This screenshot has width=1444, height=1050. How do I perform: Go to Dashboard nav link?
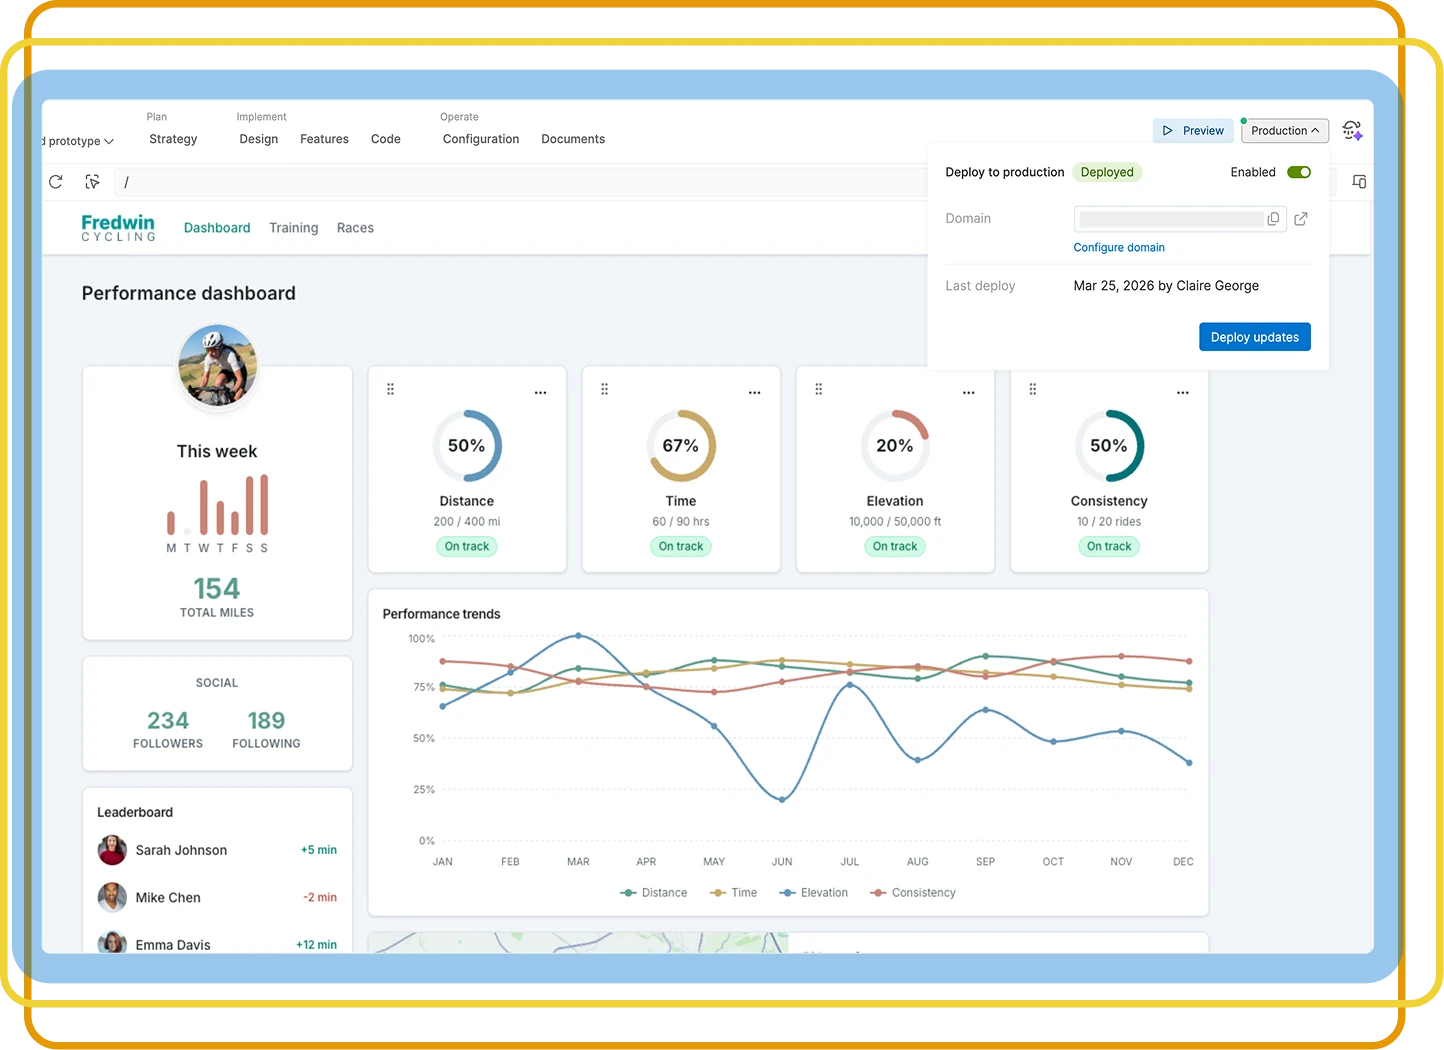tap(217, 228)
